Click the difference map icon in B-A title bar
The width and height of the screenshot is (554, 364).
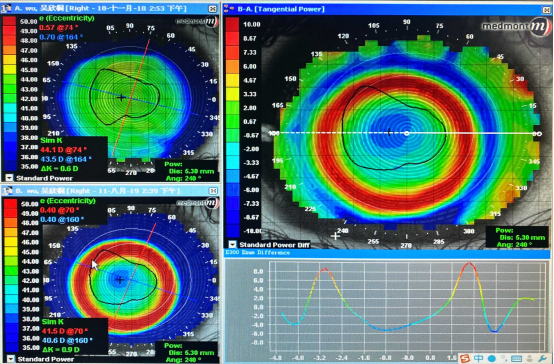pyautogui.click(x=229, y=9)
